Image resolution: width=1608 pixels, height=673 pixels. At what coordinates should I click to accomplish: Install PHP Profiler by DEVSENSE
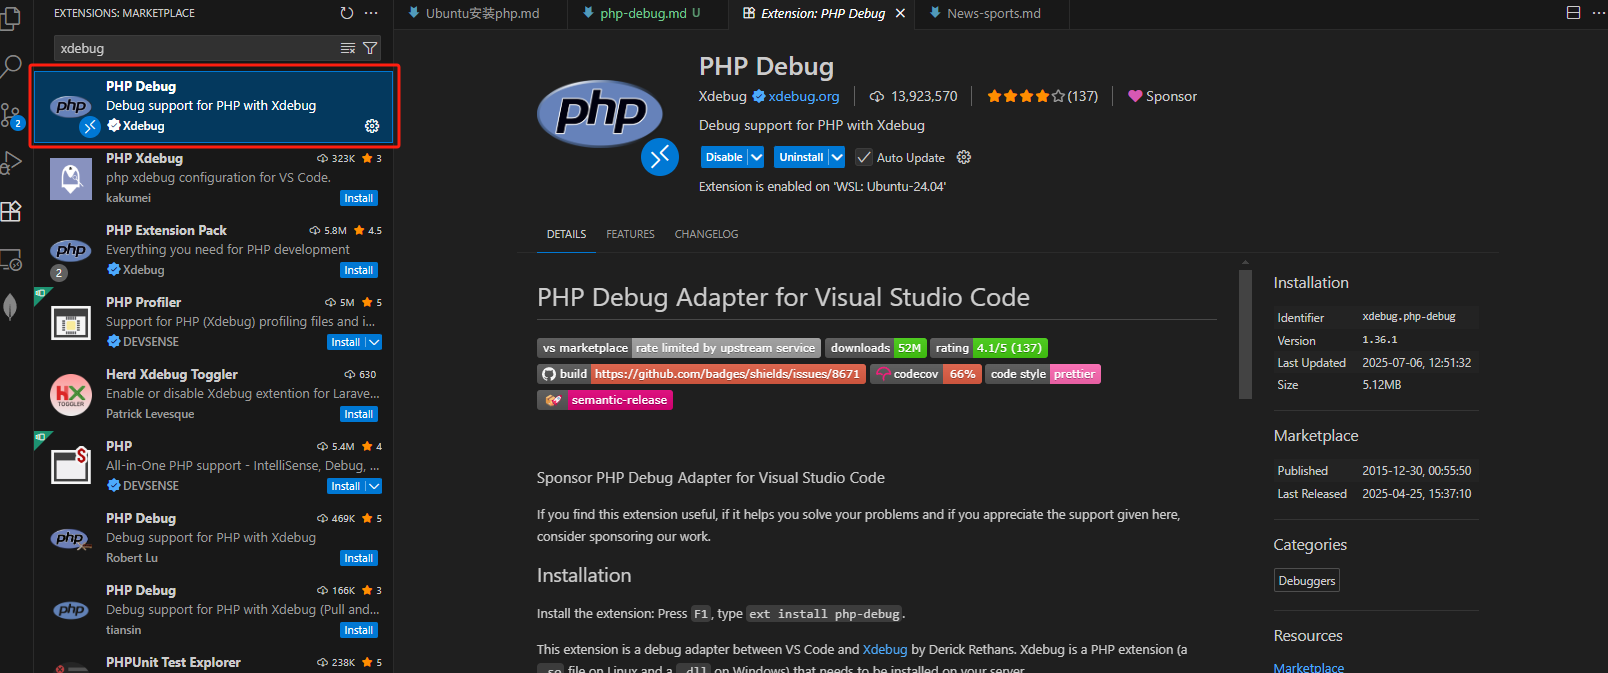(346, 342)
